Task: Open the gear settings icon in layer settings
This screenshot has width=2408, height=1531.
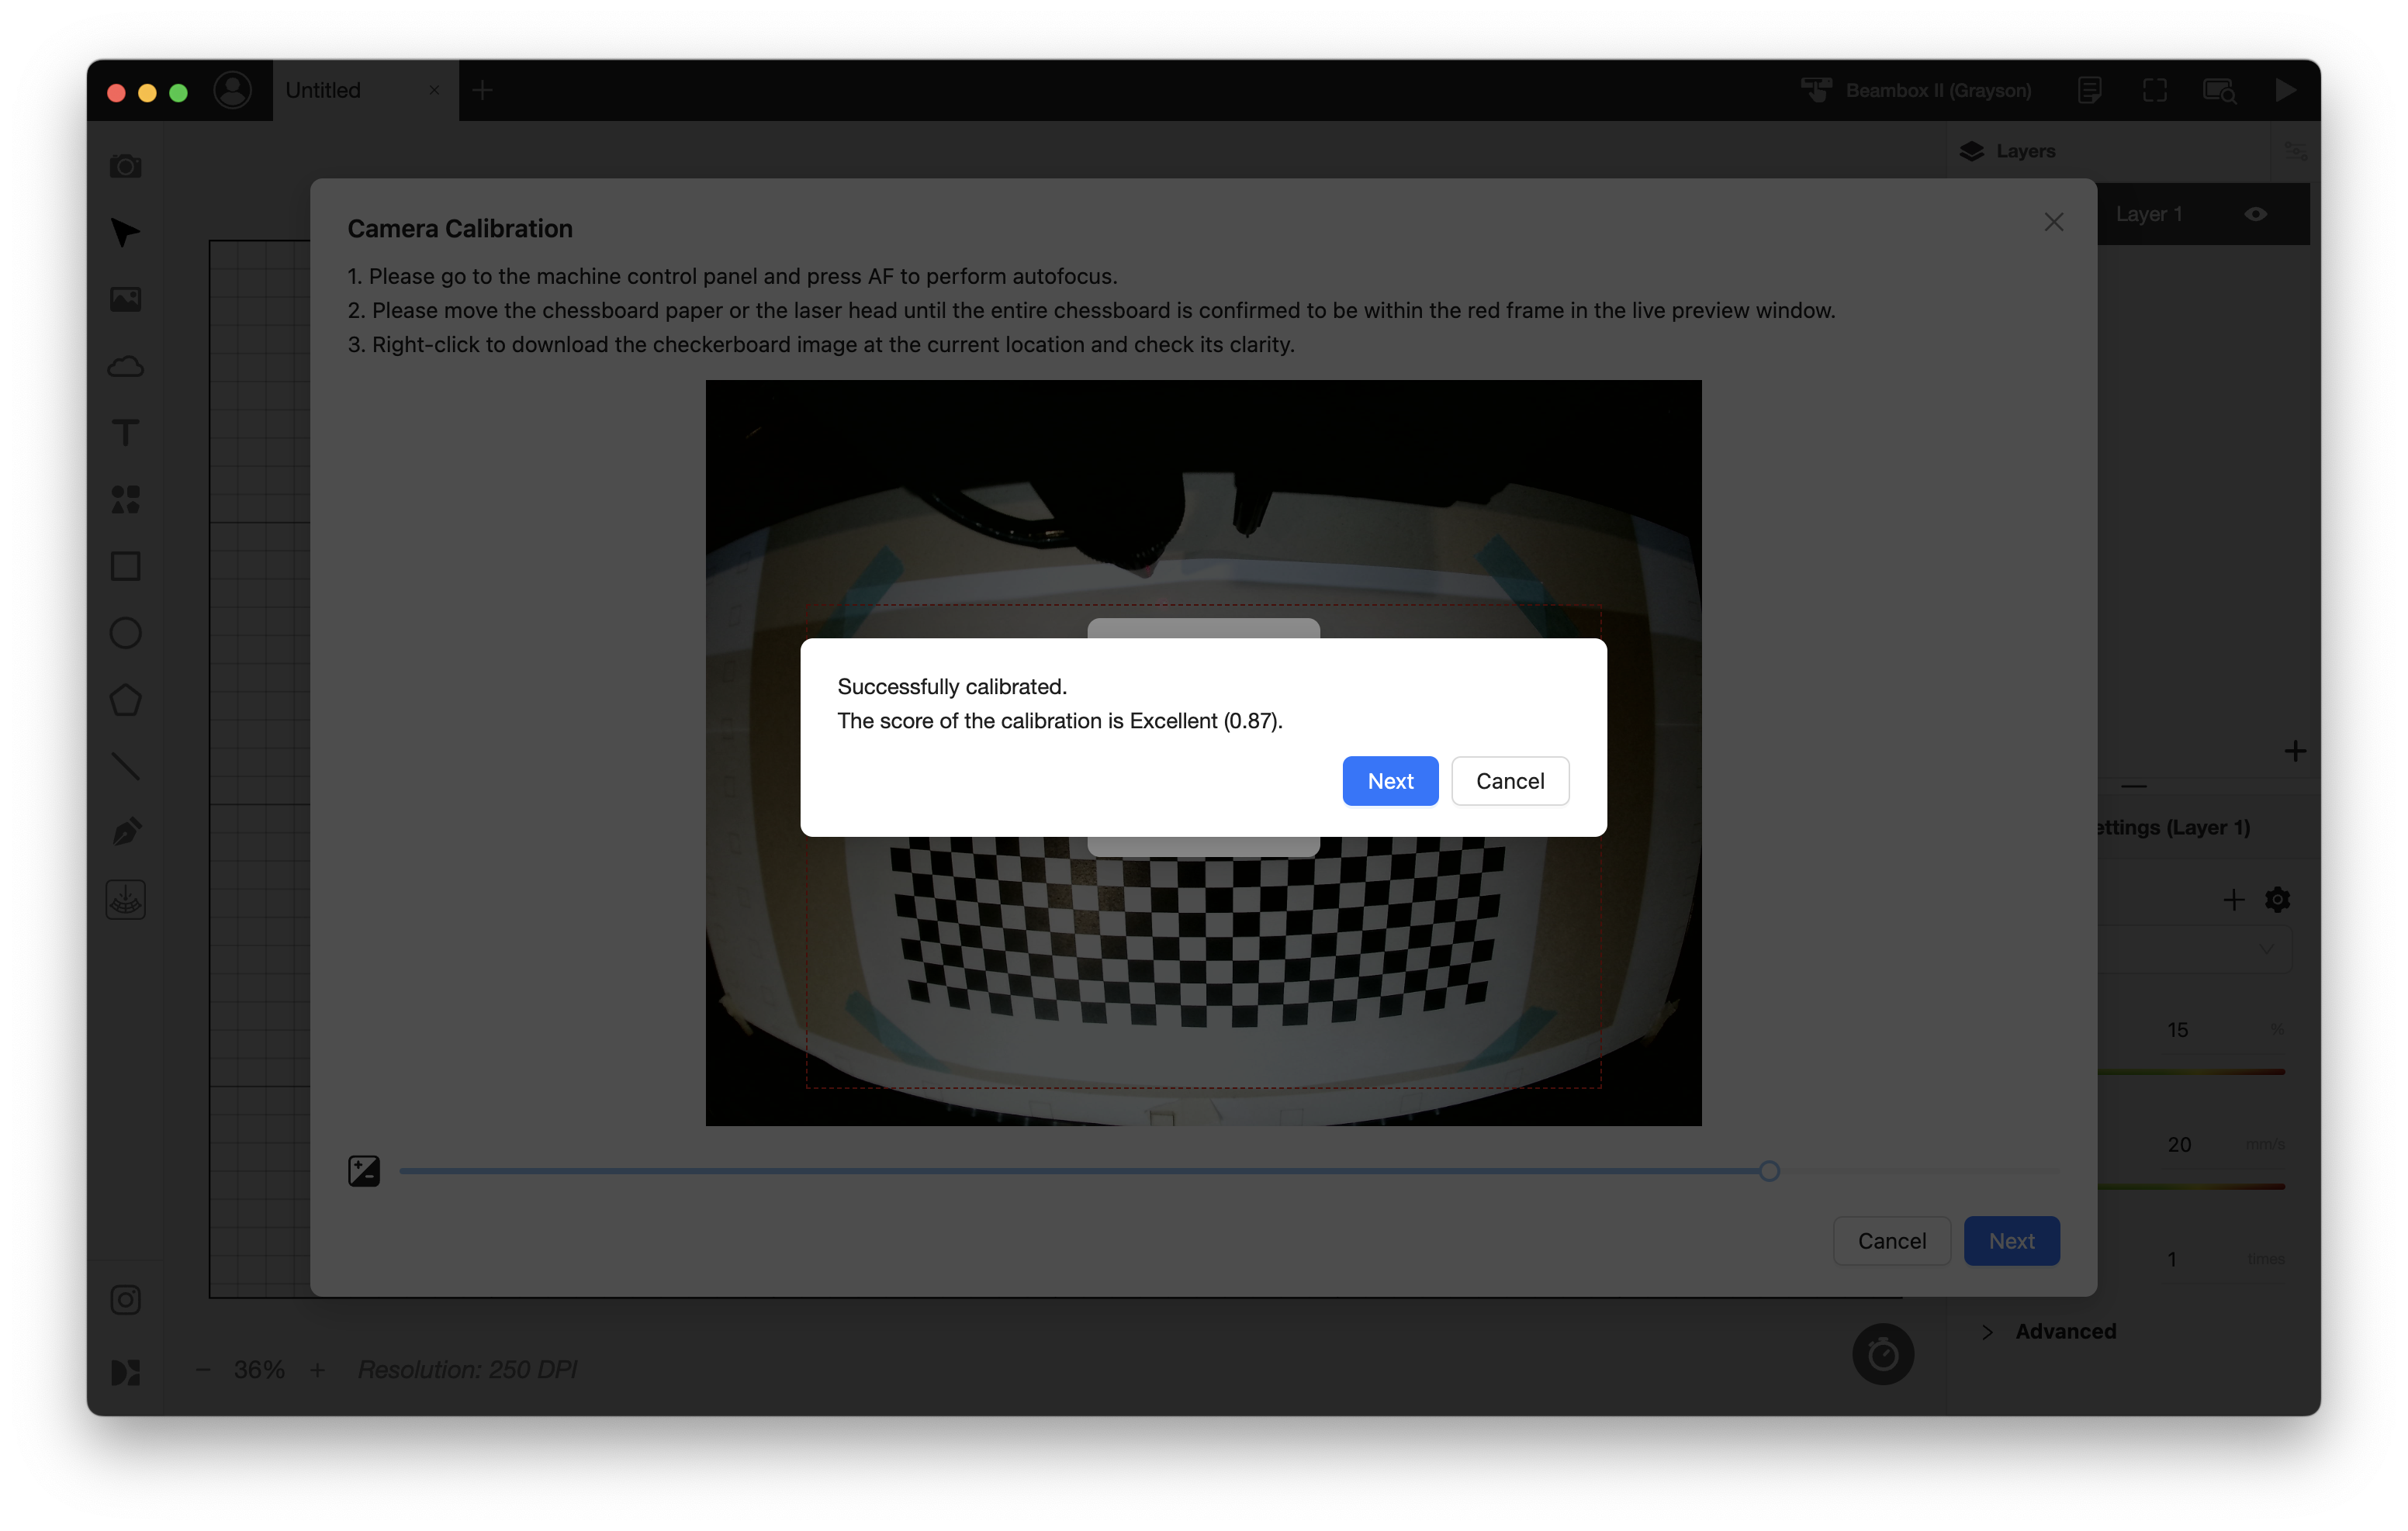Action: click(x=2278, y=899)
